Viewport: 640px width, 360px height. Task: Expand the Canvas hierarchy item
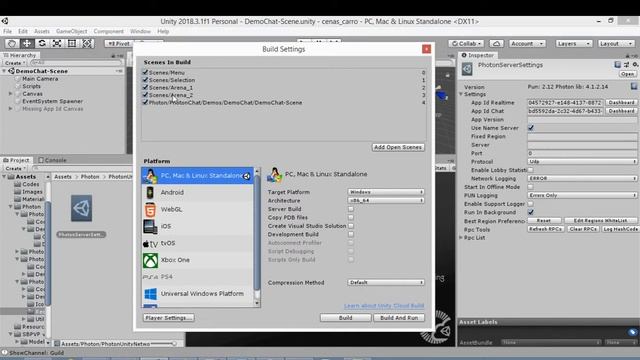click(x=11, y=94)
